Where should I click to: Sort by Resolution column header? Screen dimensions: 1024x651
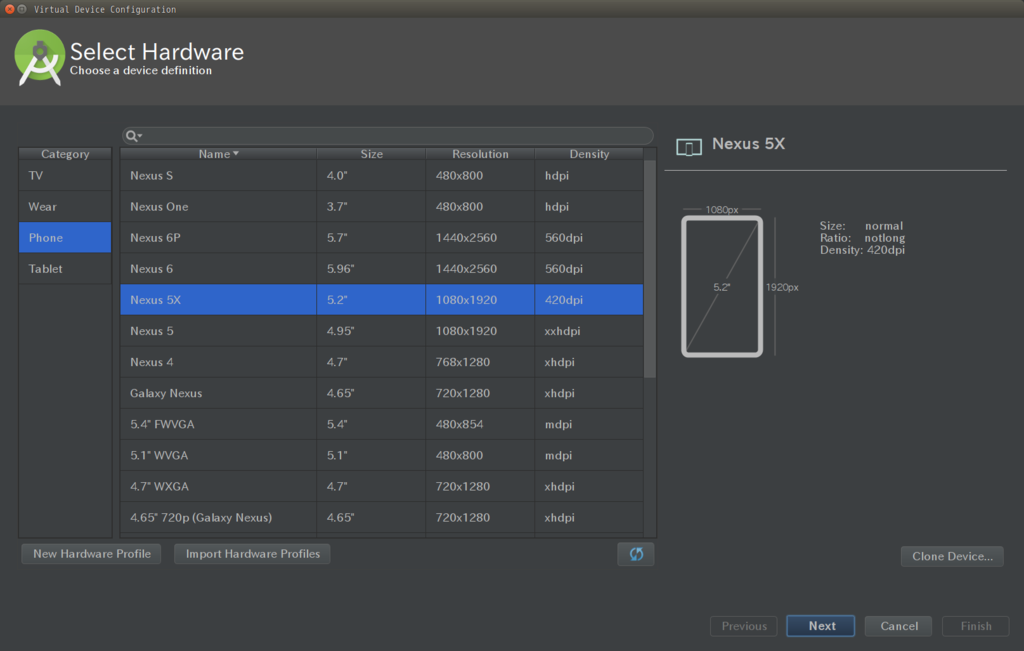[x=480, y=154]
